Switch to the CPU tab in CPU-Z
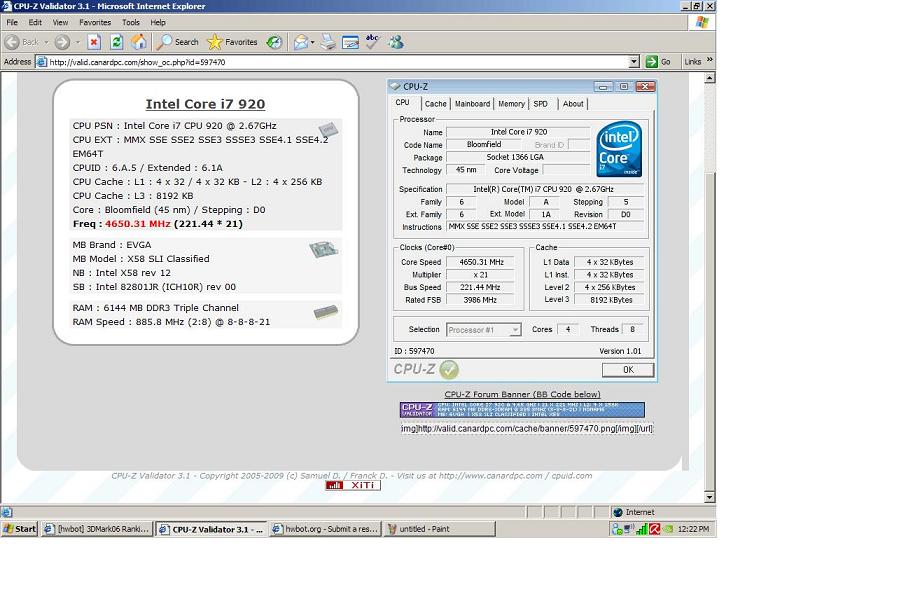 pos(403,102)
